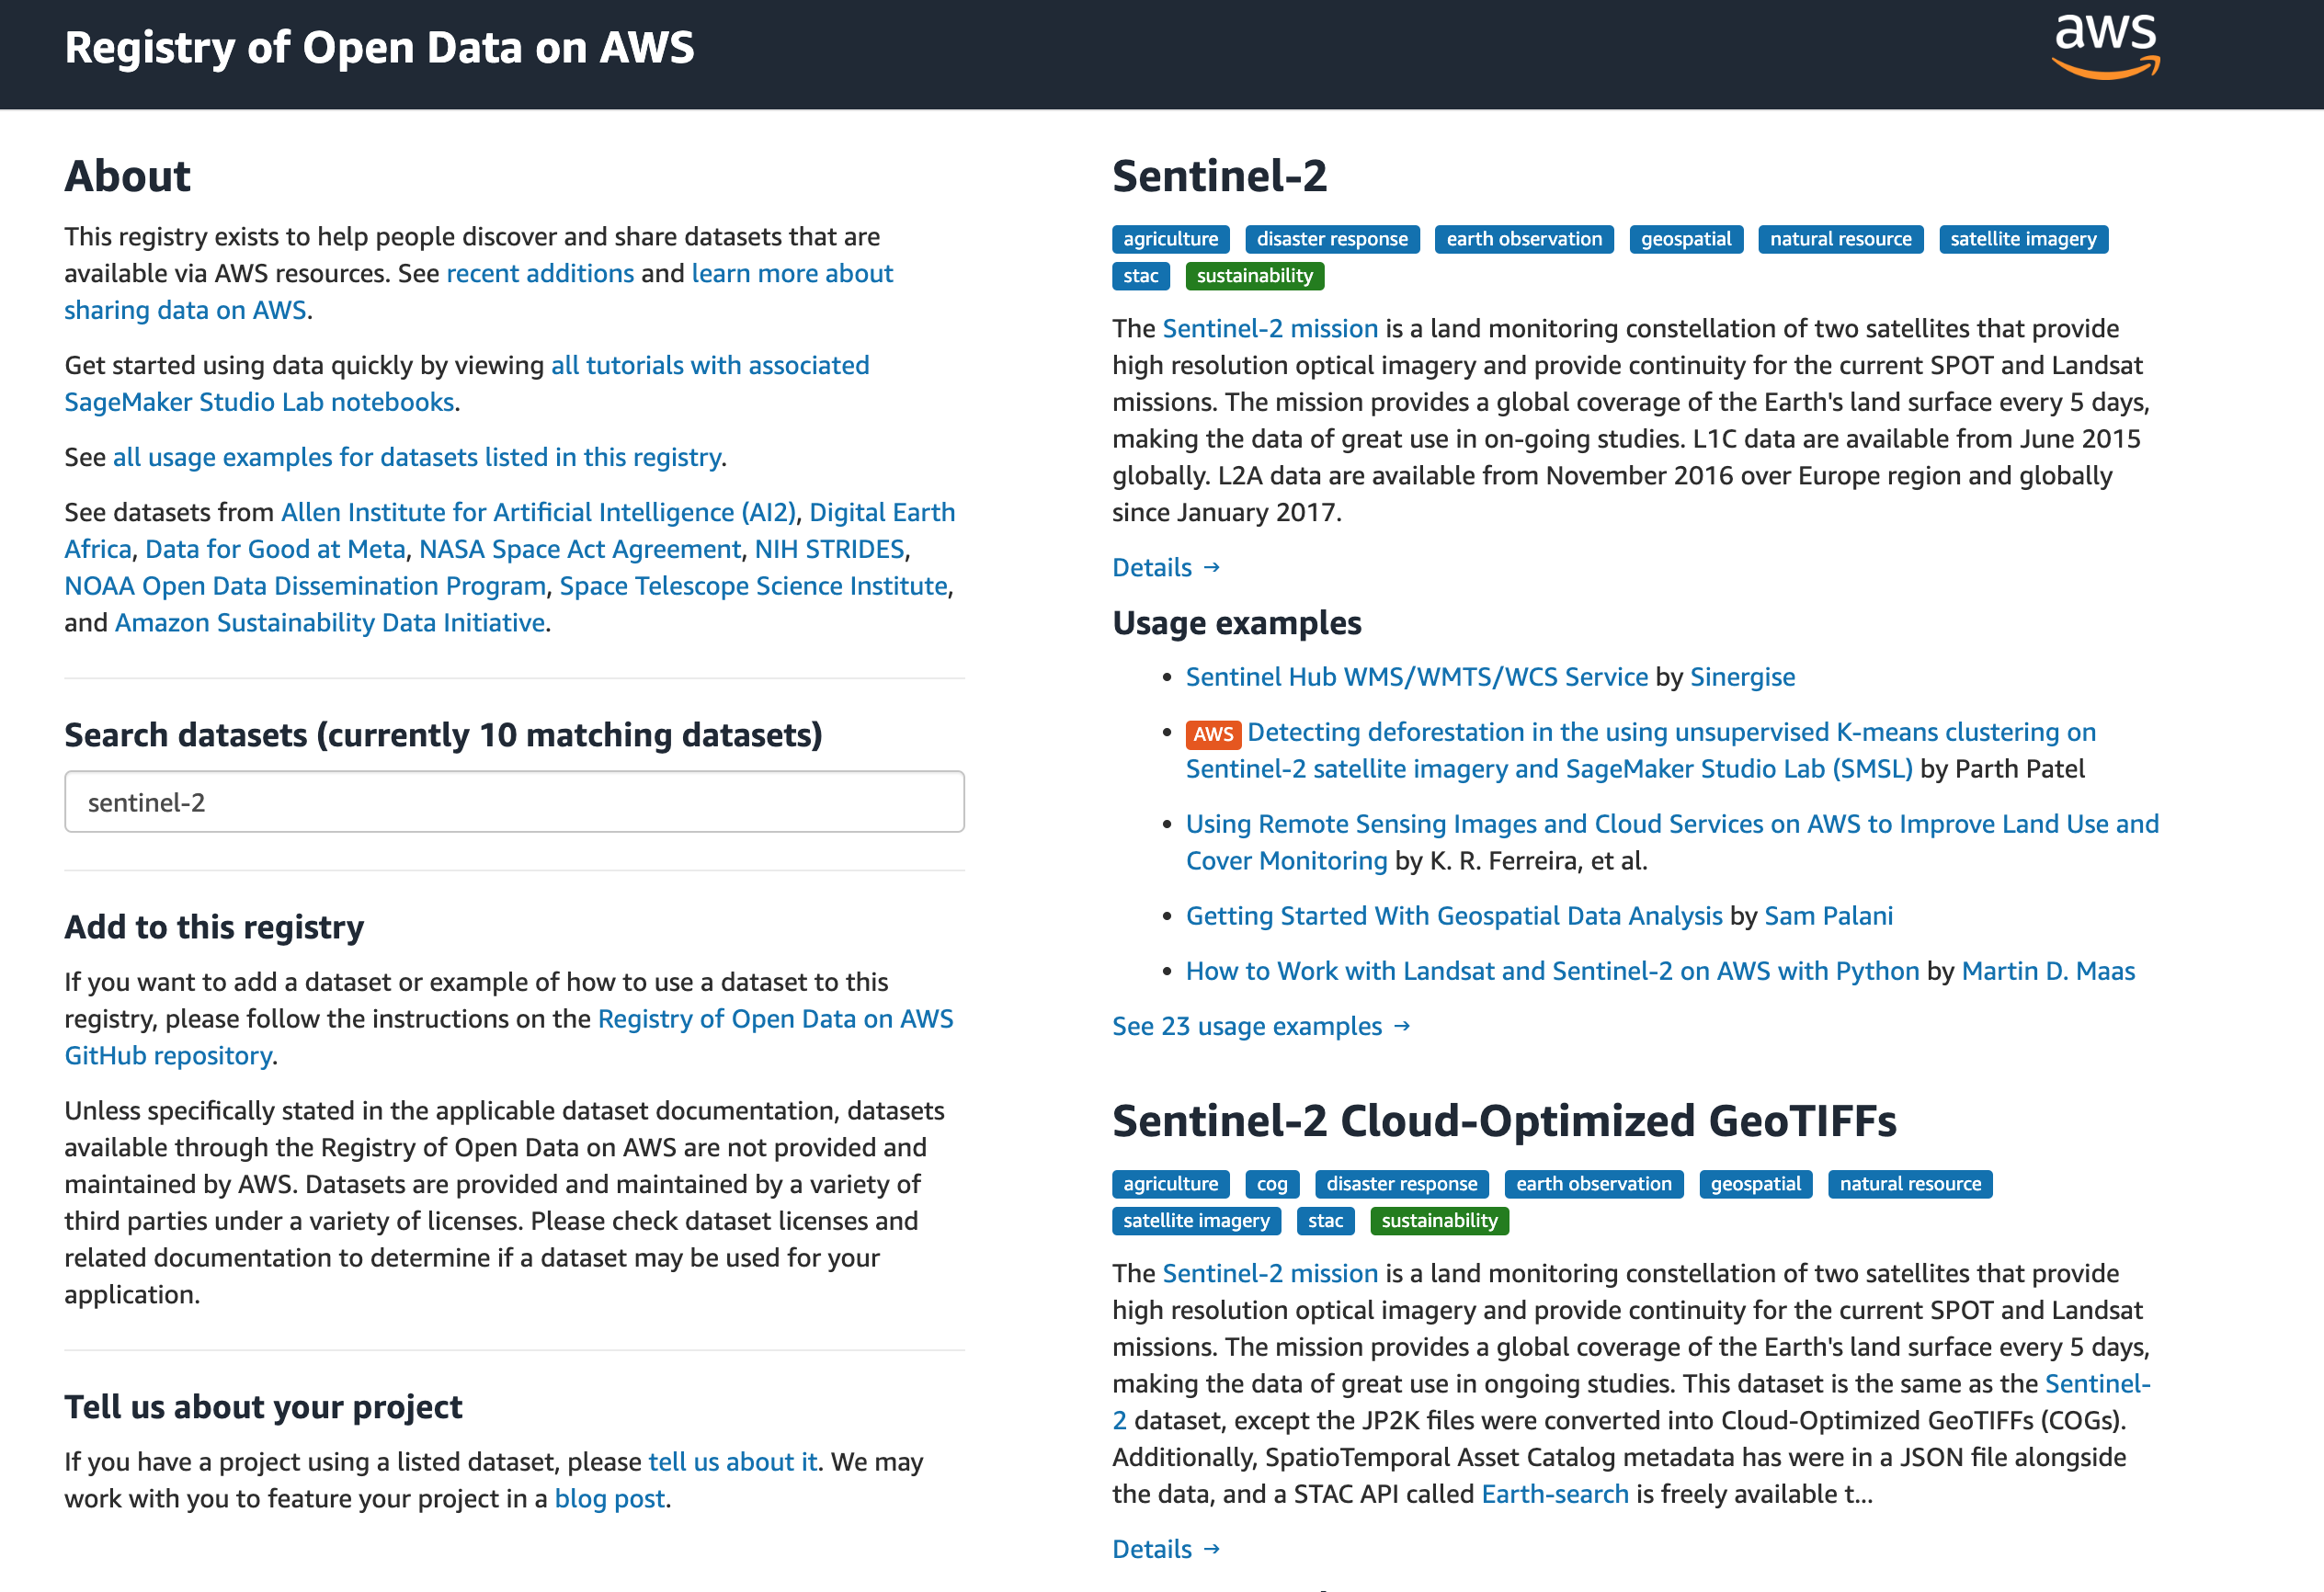
Task: Select the stac tag under Sentinel-2
Action: (x=1140, y=276)
